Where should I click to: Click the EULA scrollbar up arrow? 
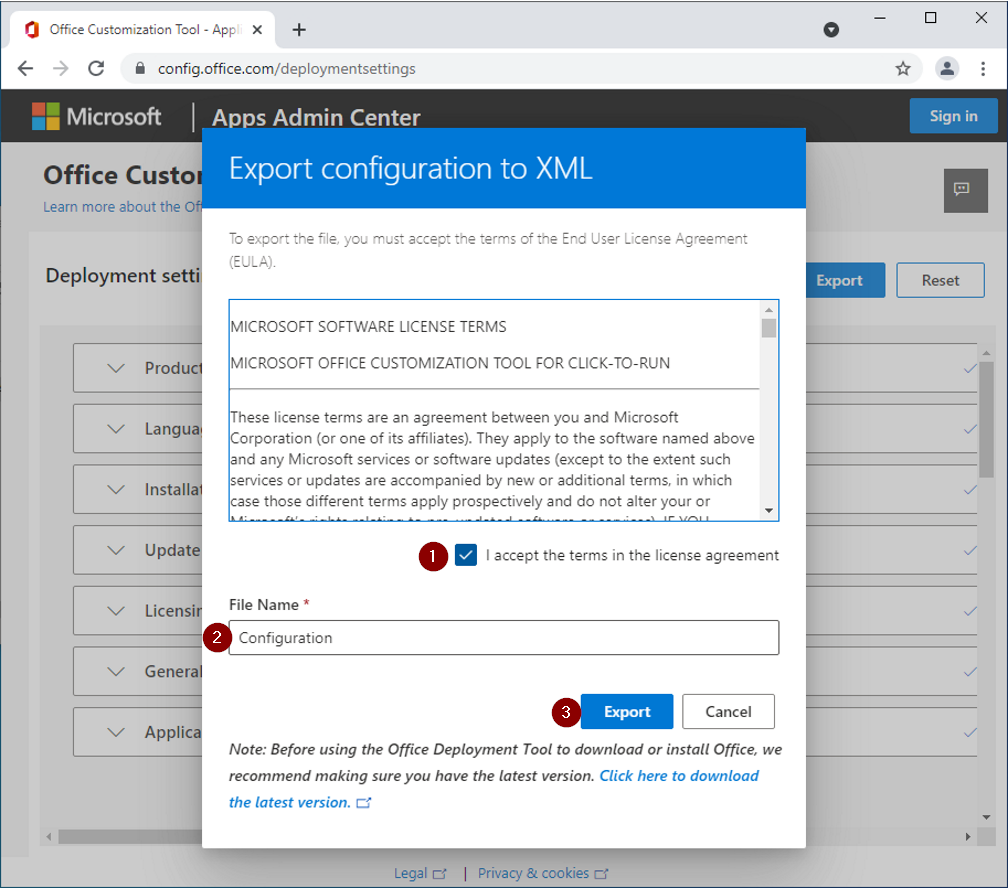tap(769, 310)
